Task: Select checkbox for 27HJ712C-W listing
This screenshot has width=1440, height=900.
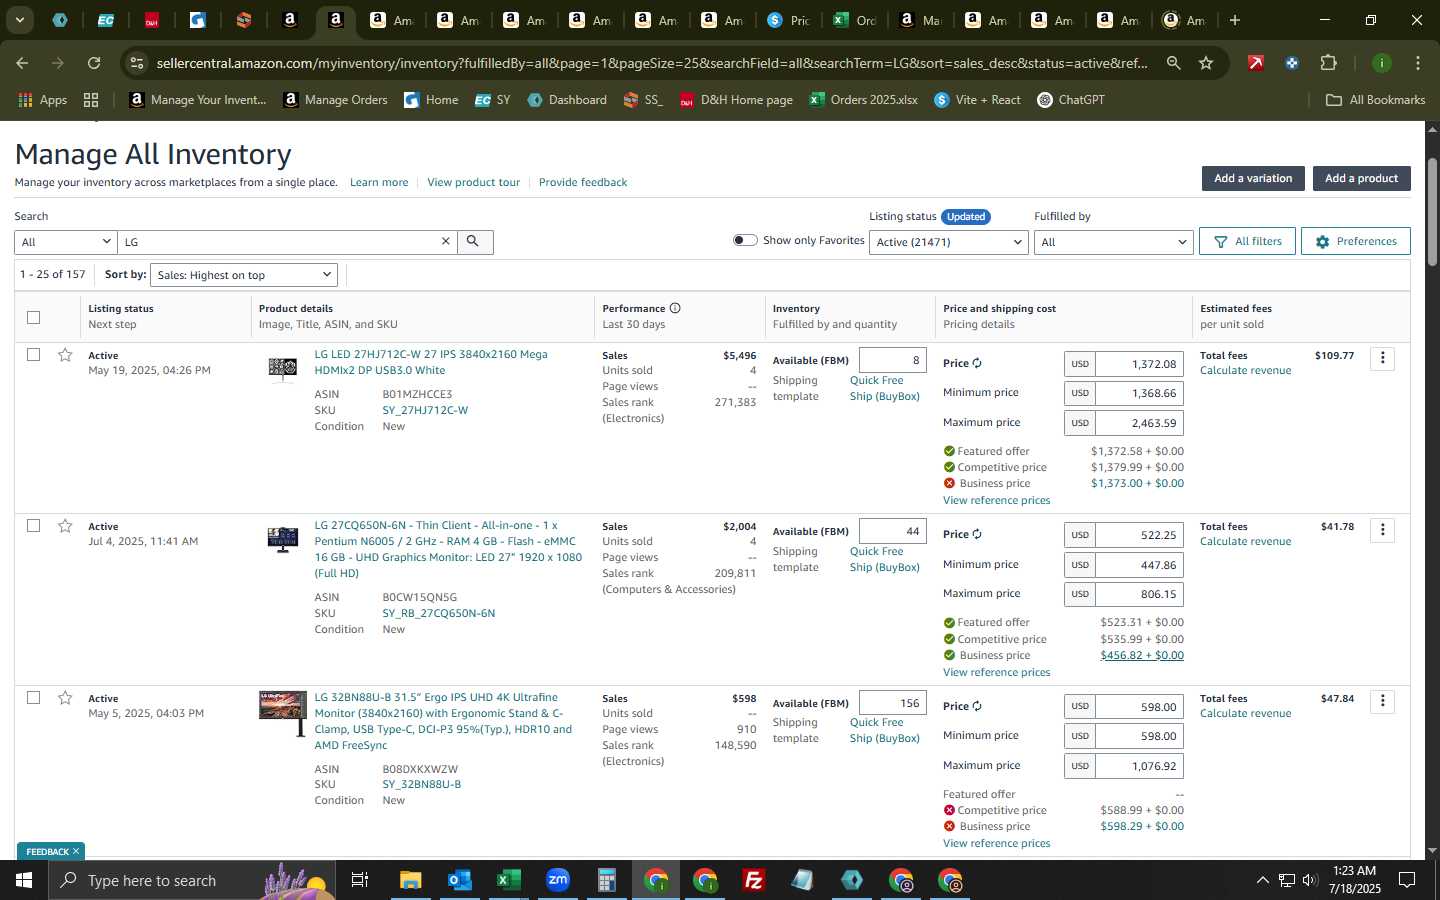Action: tap(34, 355)
